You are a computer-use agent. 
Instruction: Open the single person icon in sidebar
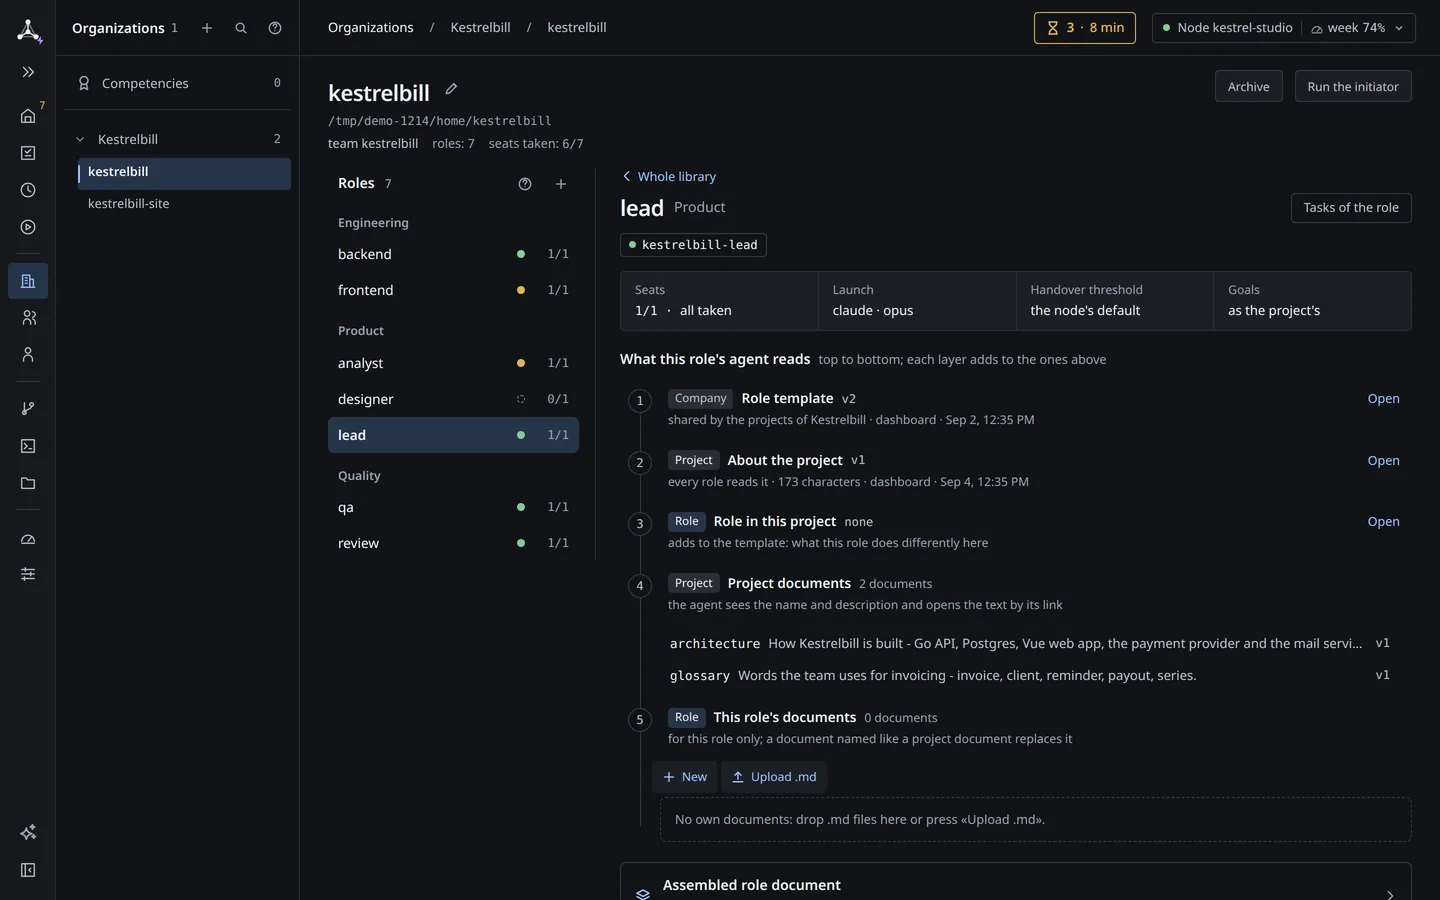[28, 355]
